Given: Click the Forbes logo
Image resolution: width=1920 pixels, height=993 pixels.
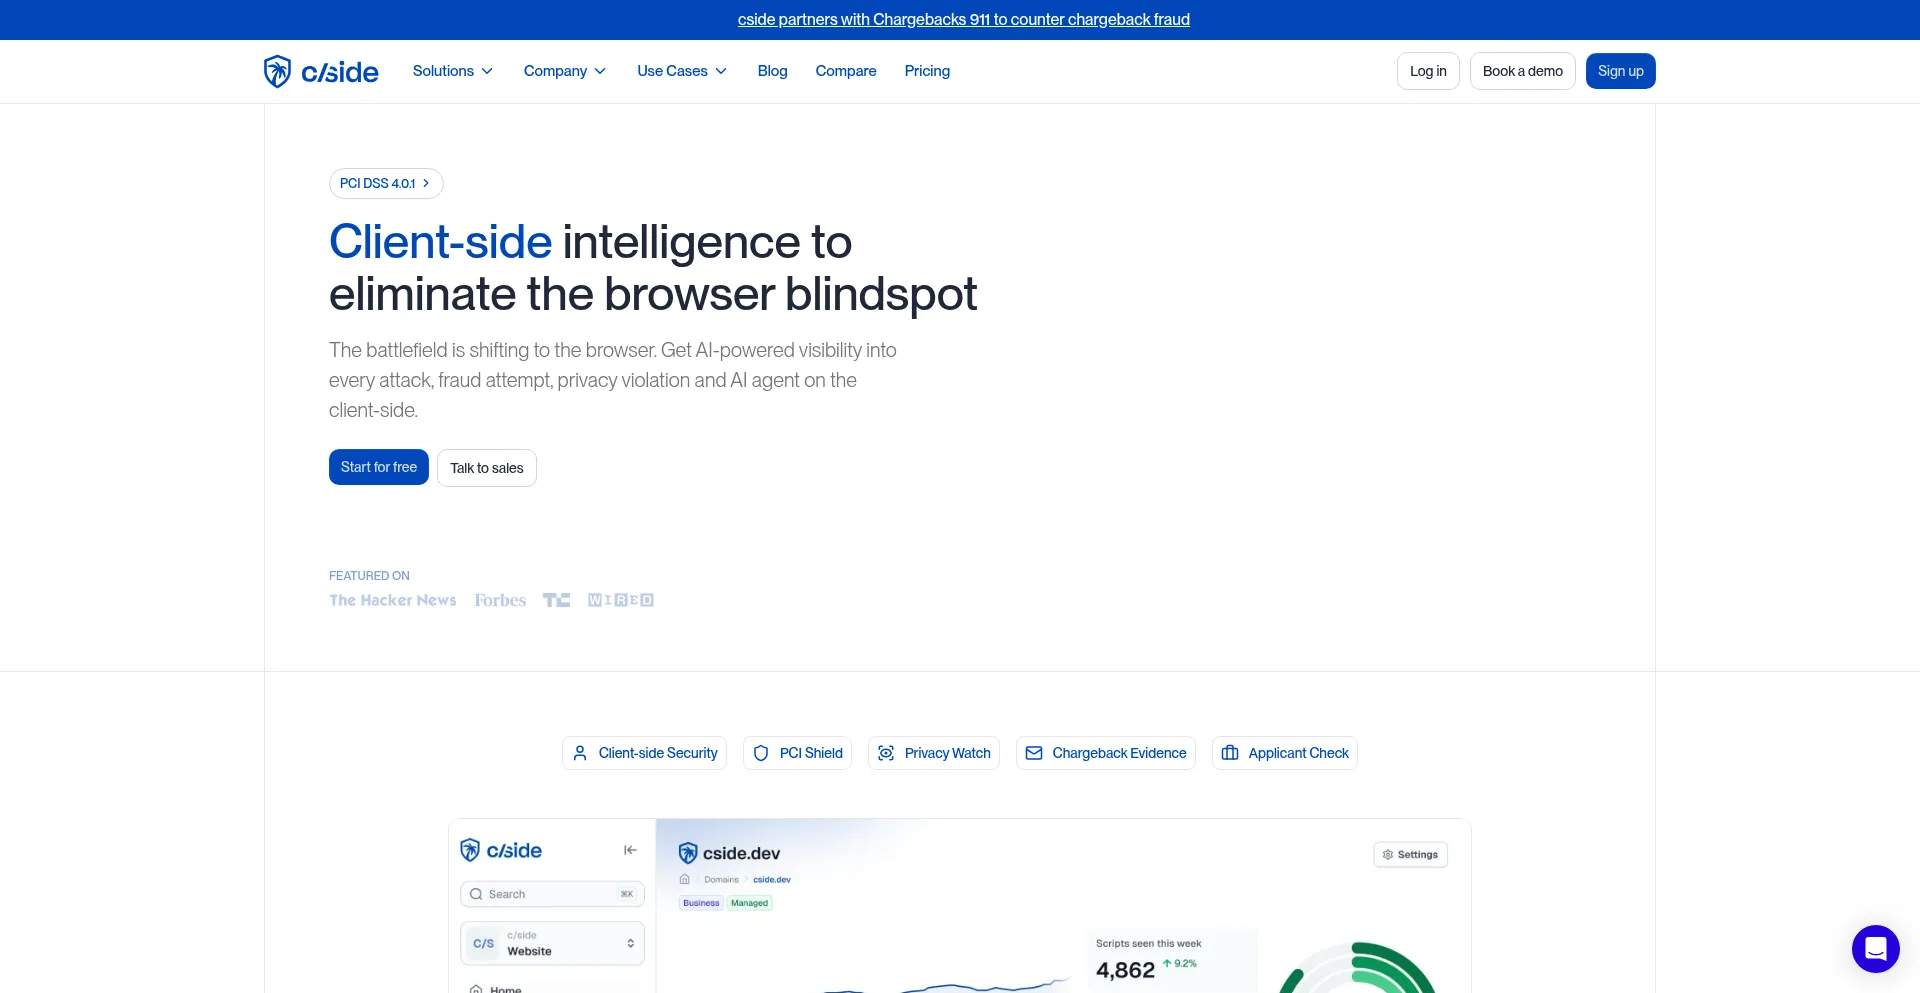Looking at the screenshot, I should [500, 600].
